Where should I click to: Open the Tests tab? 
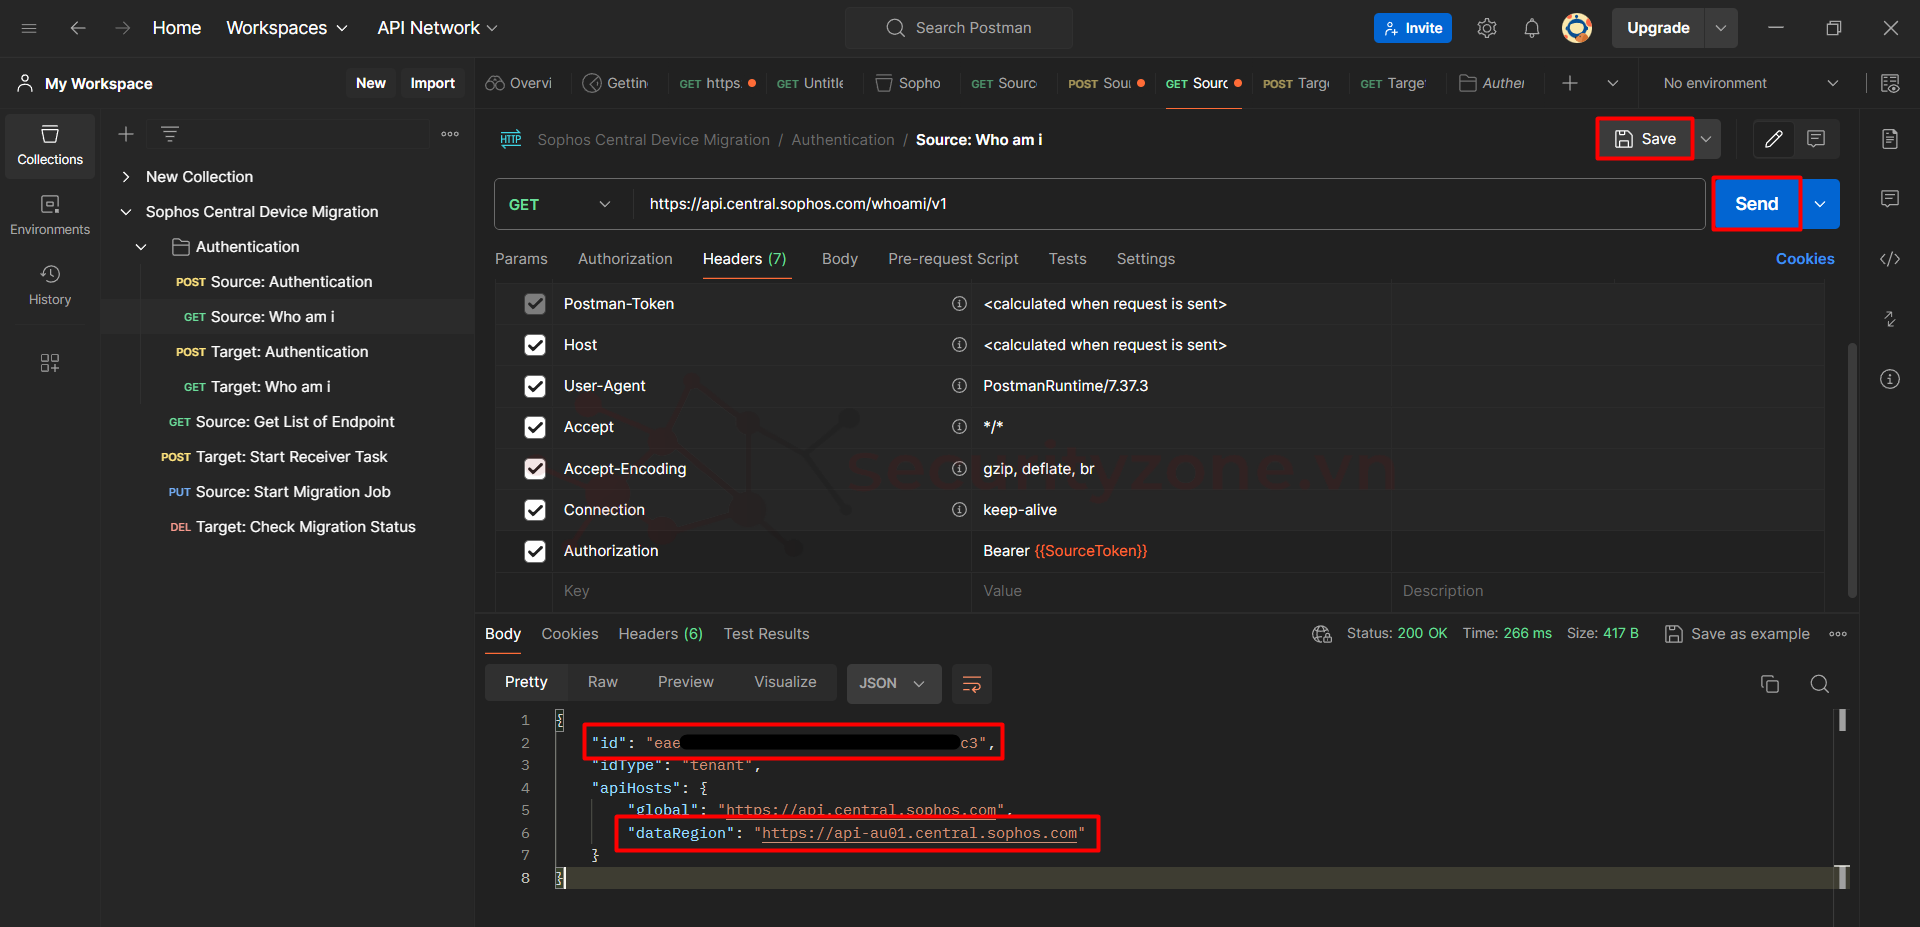pos(1067,259)
